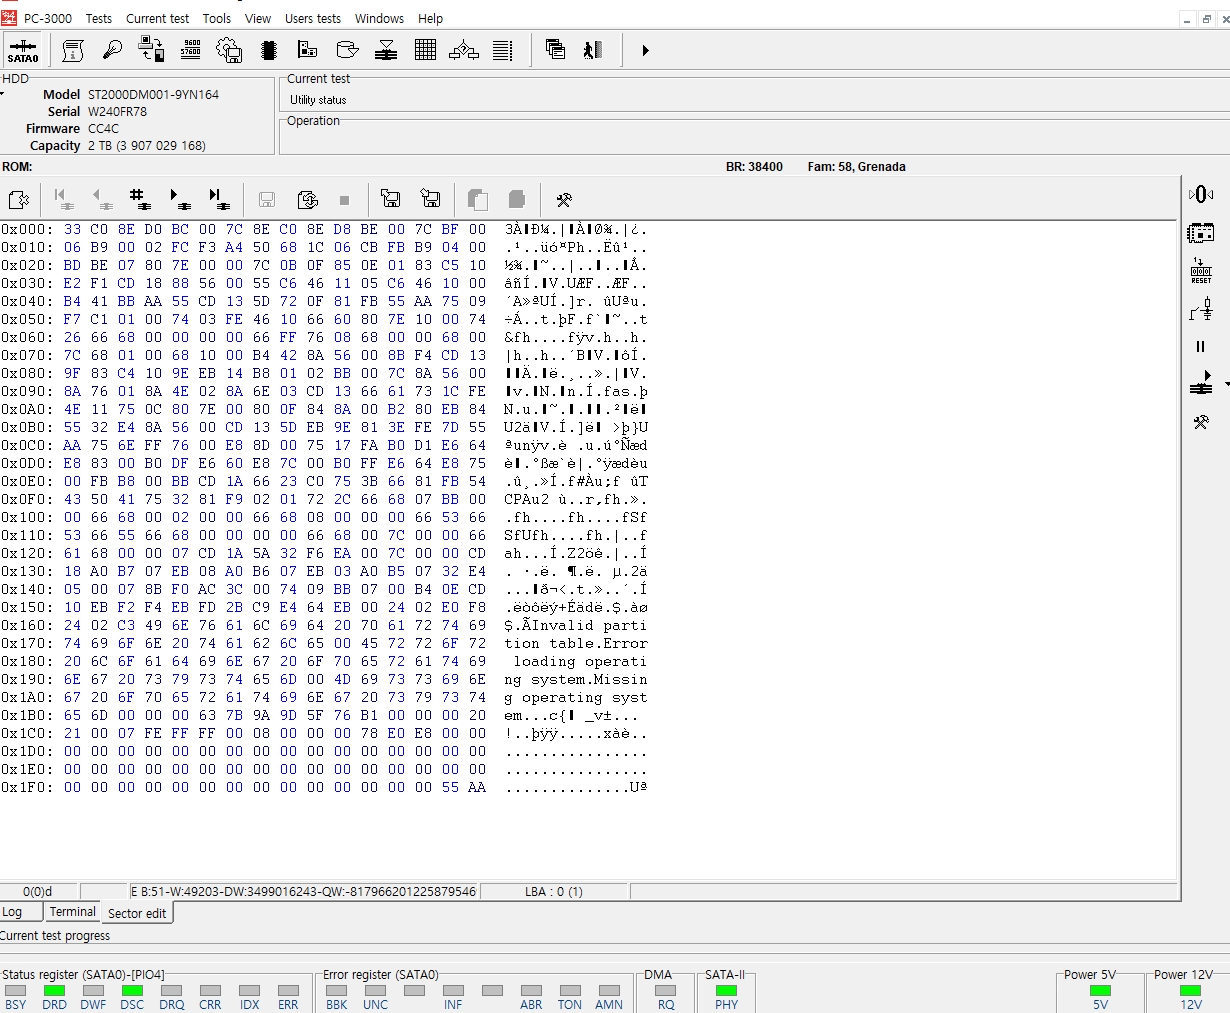Switch to the Terminal tab
Image resolution: width=1230 pixels, height=1013 pixels.
tap(73, 912)
